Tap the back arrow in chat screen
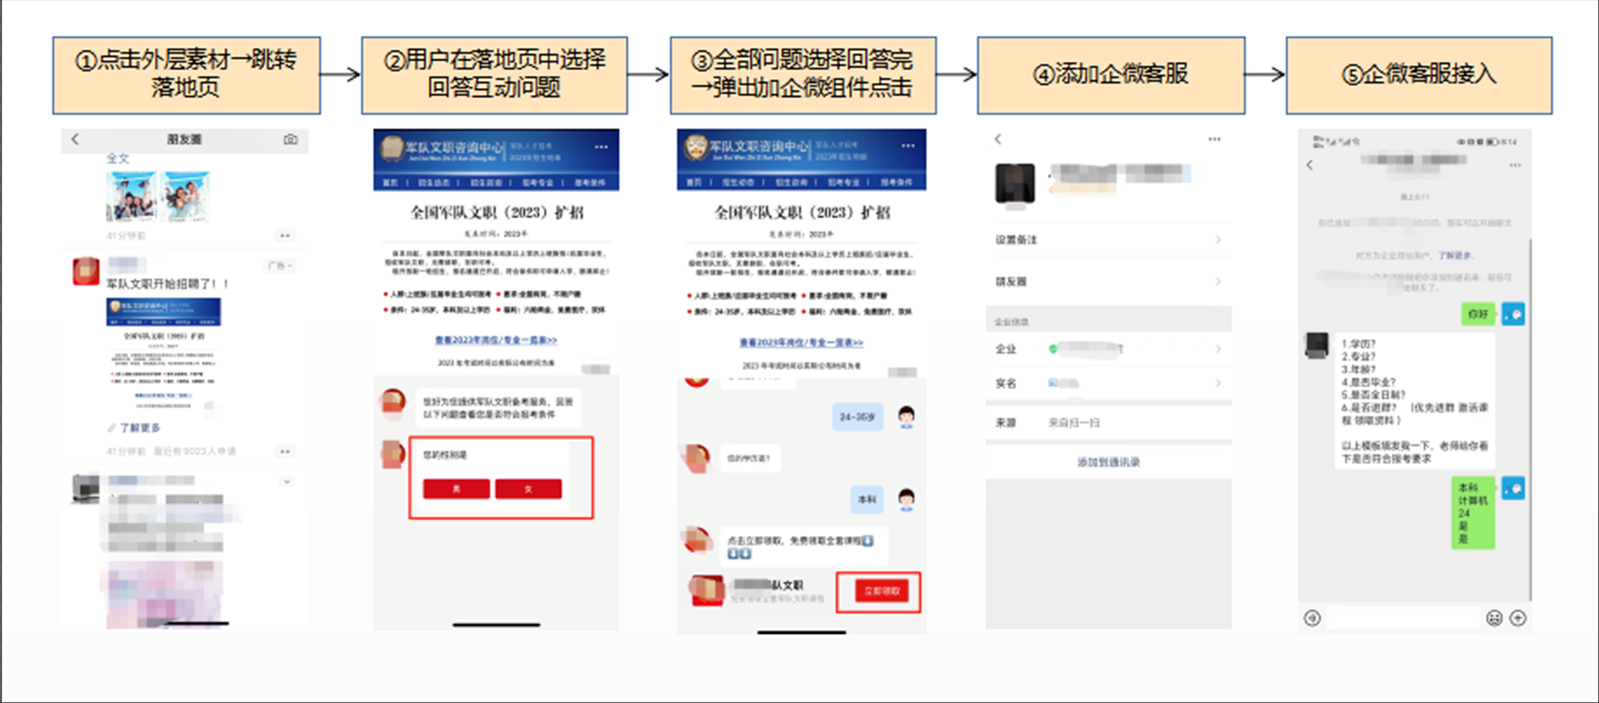The width and height of the screenshot is (1599, 703). pyautogui.click(x=1310, y=165)
